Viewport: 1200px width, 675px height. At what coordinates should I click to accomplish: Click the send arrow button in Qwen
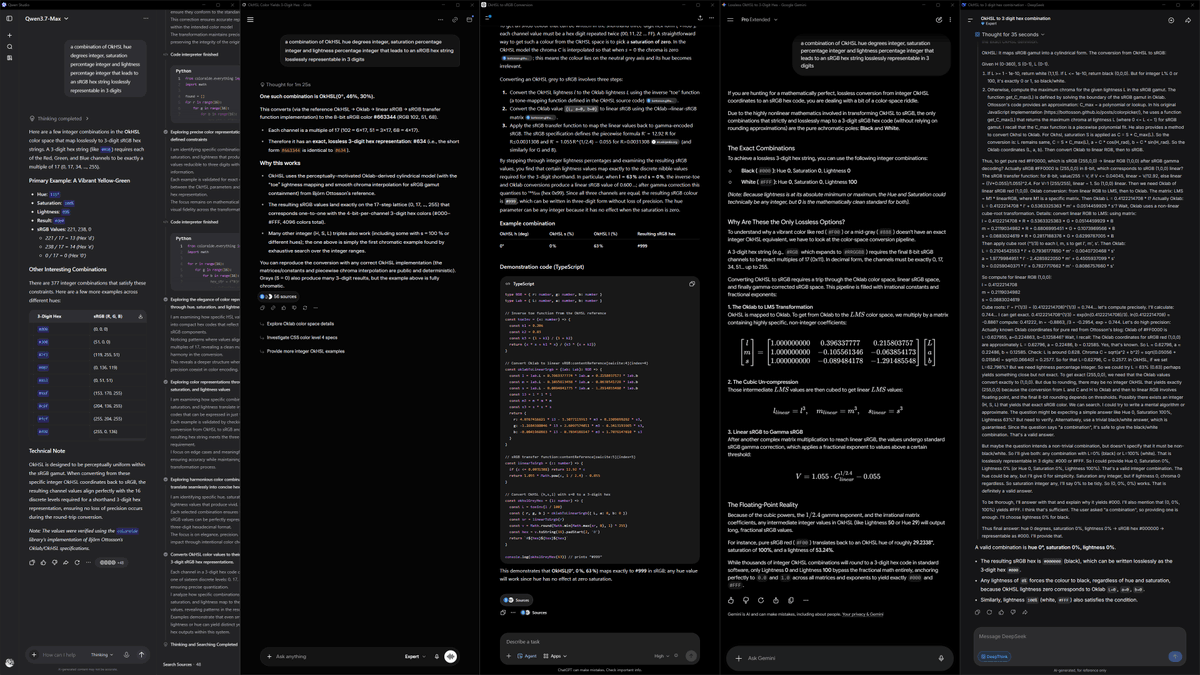tap(142, 655)
